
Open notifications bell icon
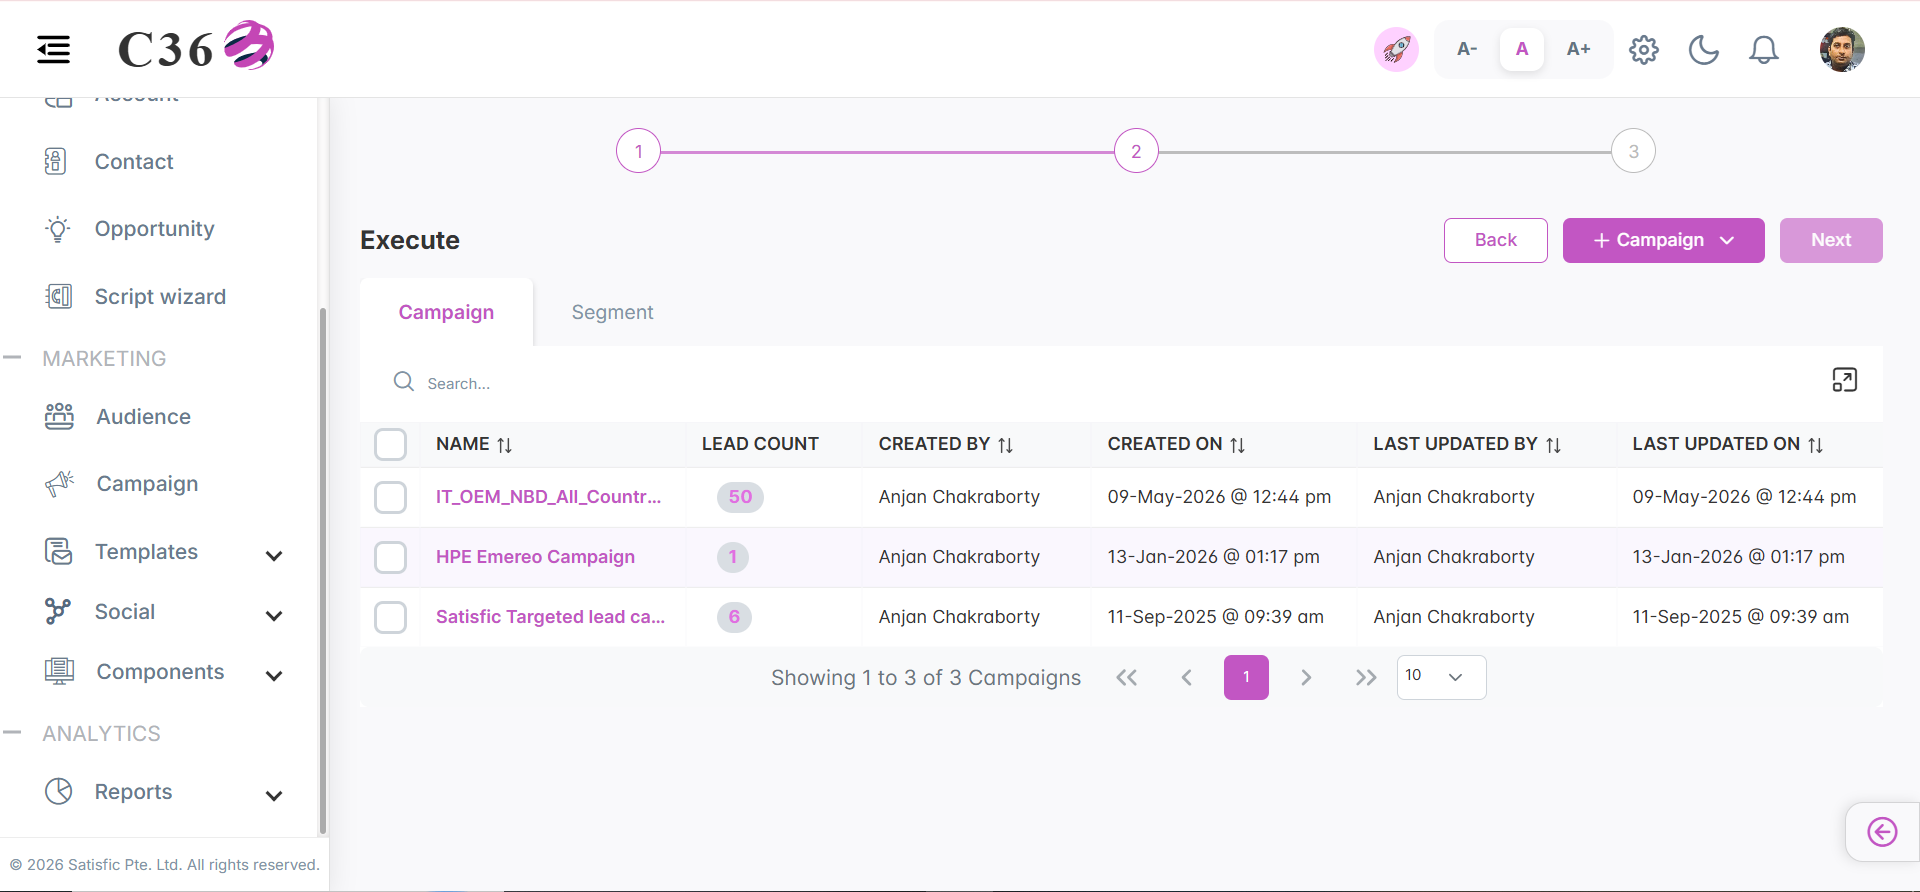coord(1764,49)
